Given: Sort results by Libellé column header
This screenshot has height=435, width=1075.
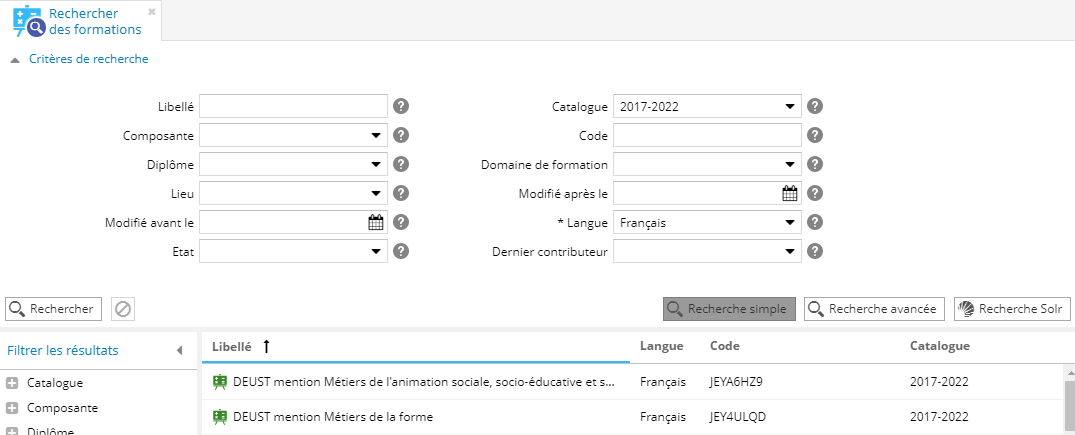Looking at the screenshot, I should [x=232, y=346].
